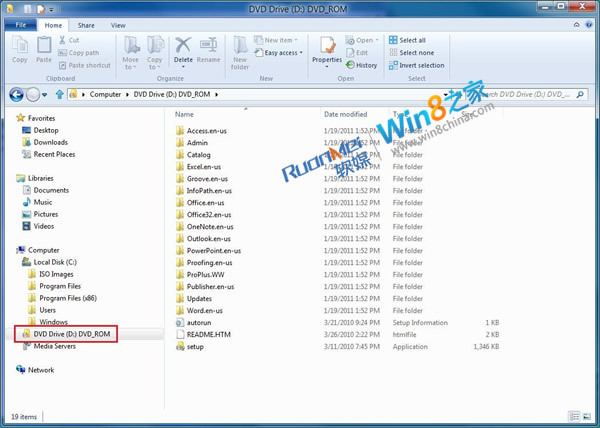Switch to the Home ribbon tab
Viewport: 600px width, 428px height.
point(53,25)
